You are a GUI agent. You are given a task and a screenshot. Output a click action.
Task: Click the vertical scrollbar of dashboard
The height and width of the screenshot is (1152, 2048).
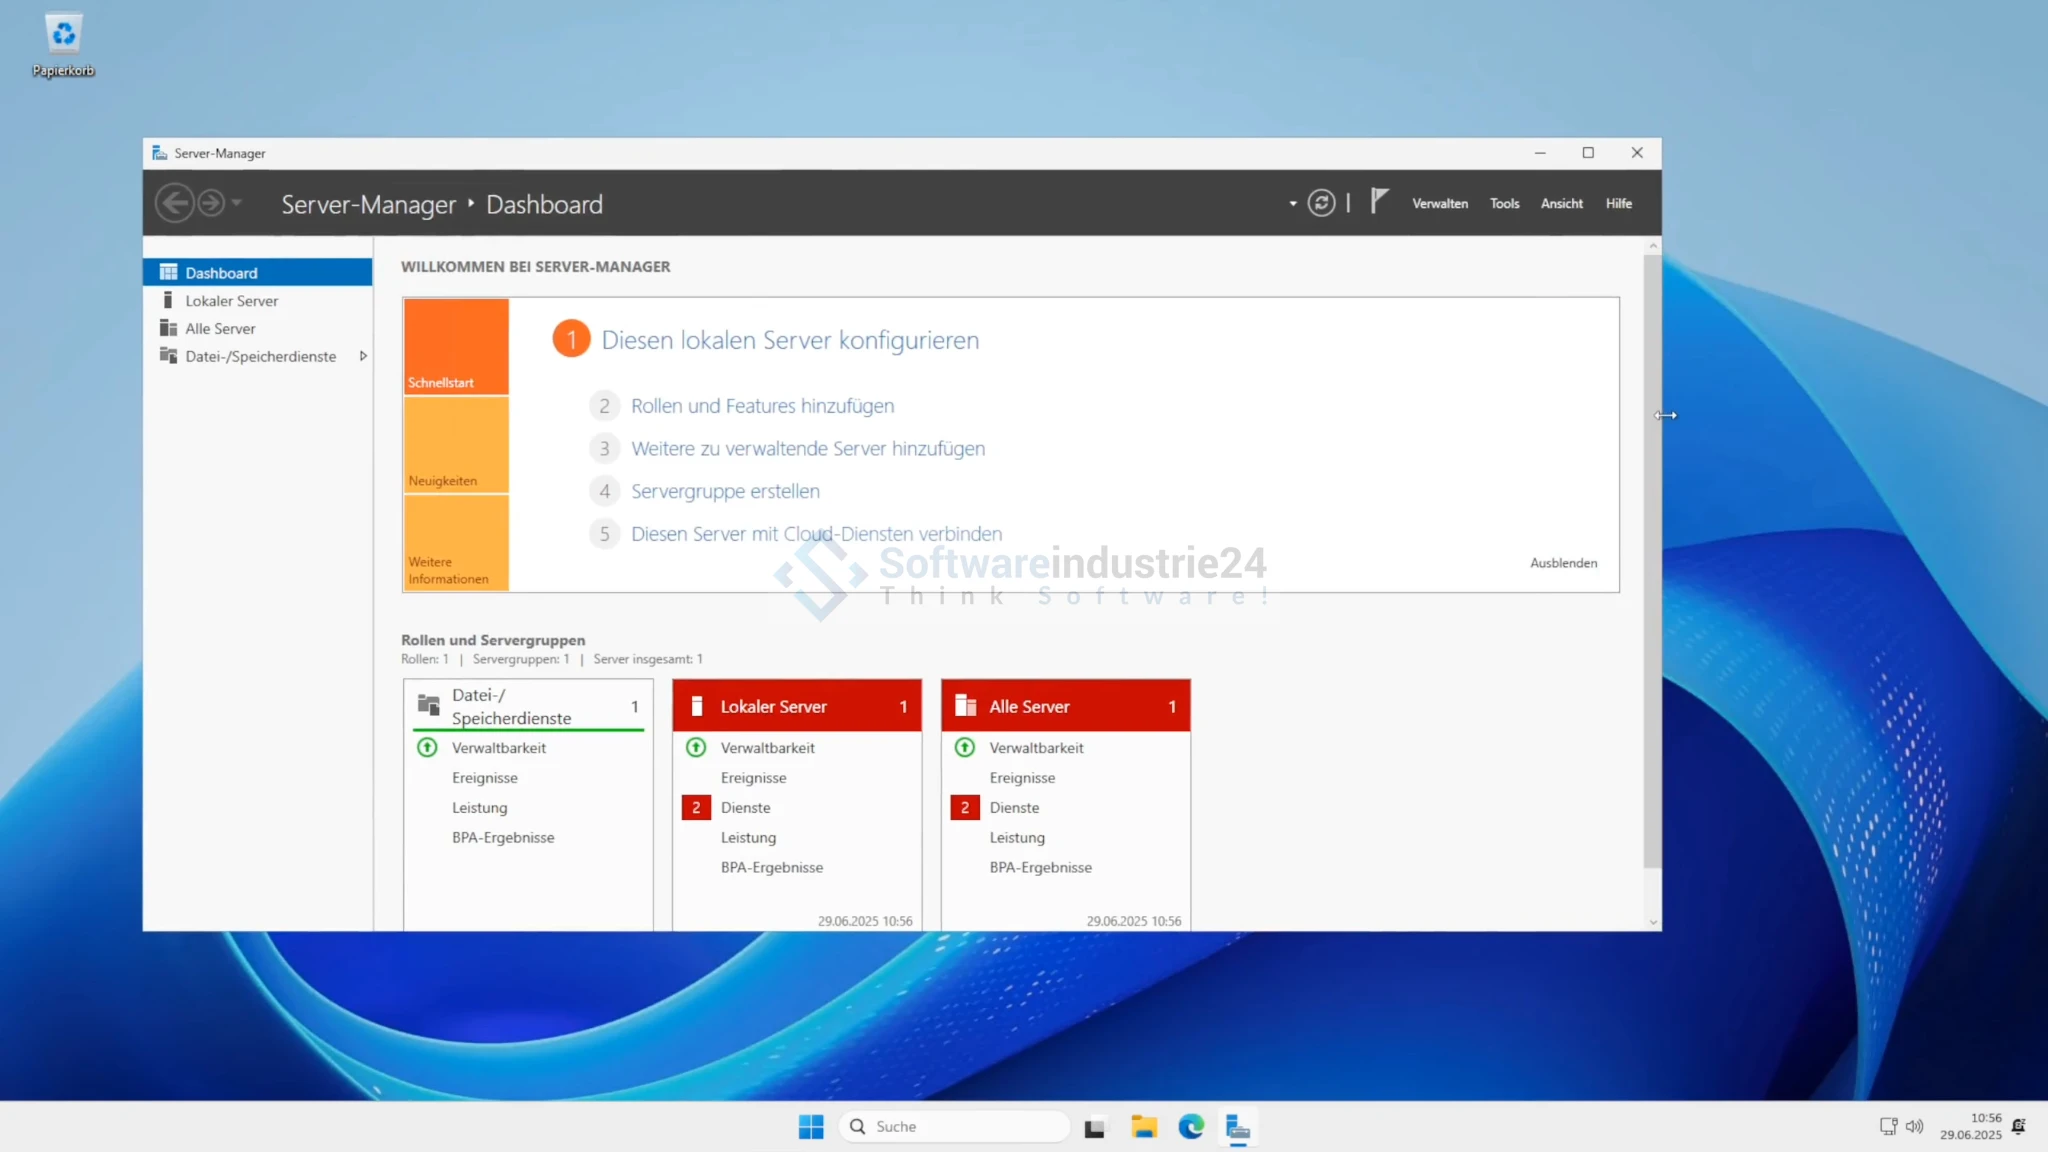(1652, 560)
